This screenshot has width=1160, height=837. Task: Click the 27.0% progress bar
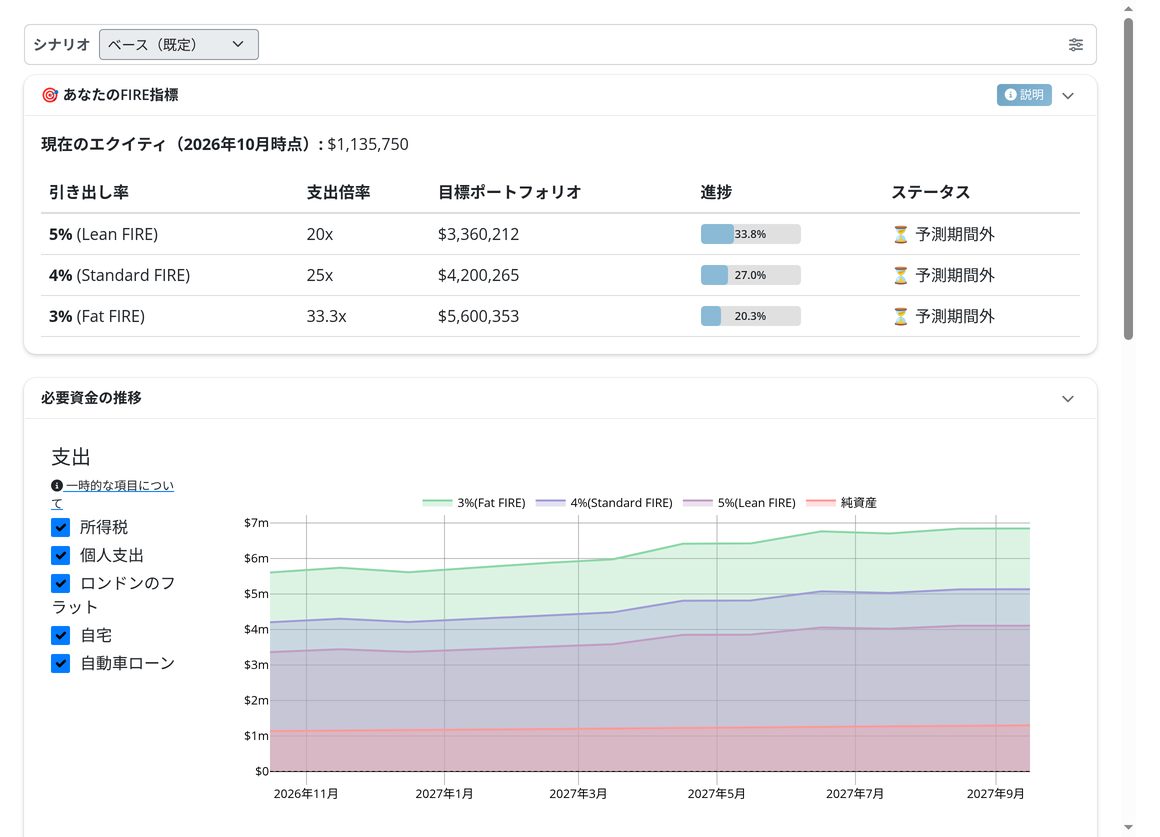point(751,275)
